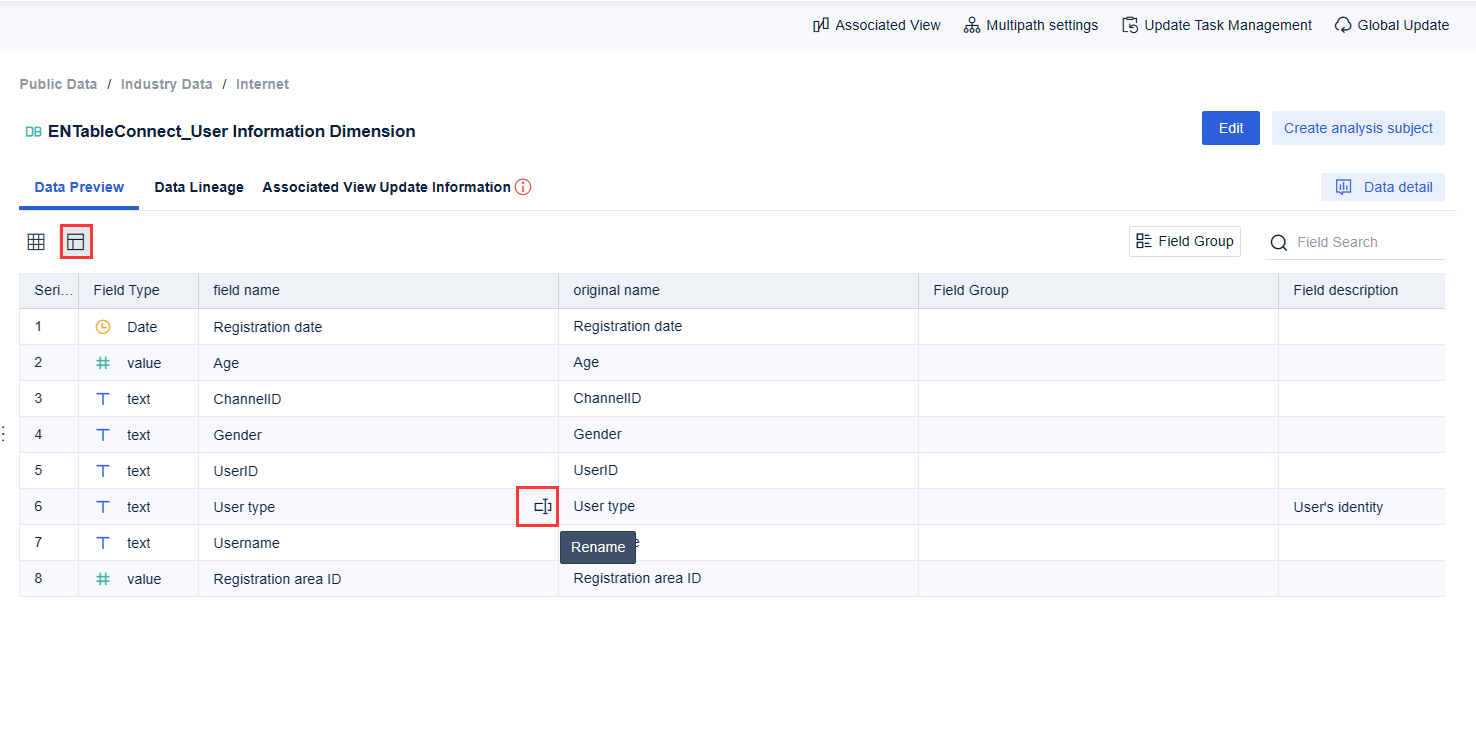This screenshot has height=756, width=1476.
Task: Click Create analysis subject button
Action: click(x=1358, y=128)
